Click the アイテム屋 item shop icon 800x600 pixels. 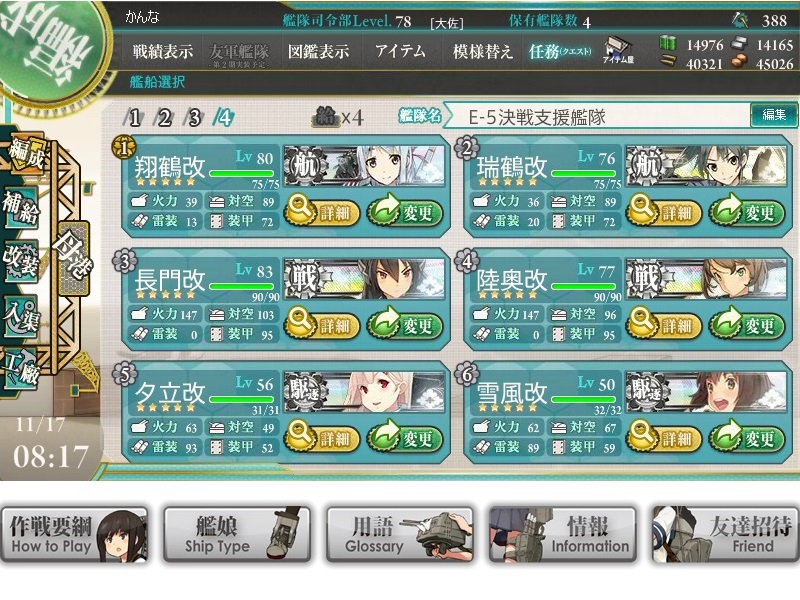click(x=618, y=50)
